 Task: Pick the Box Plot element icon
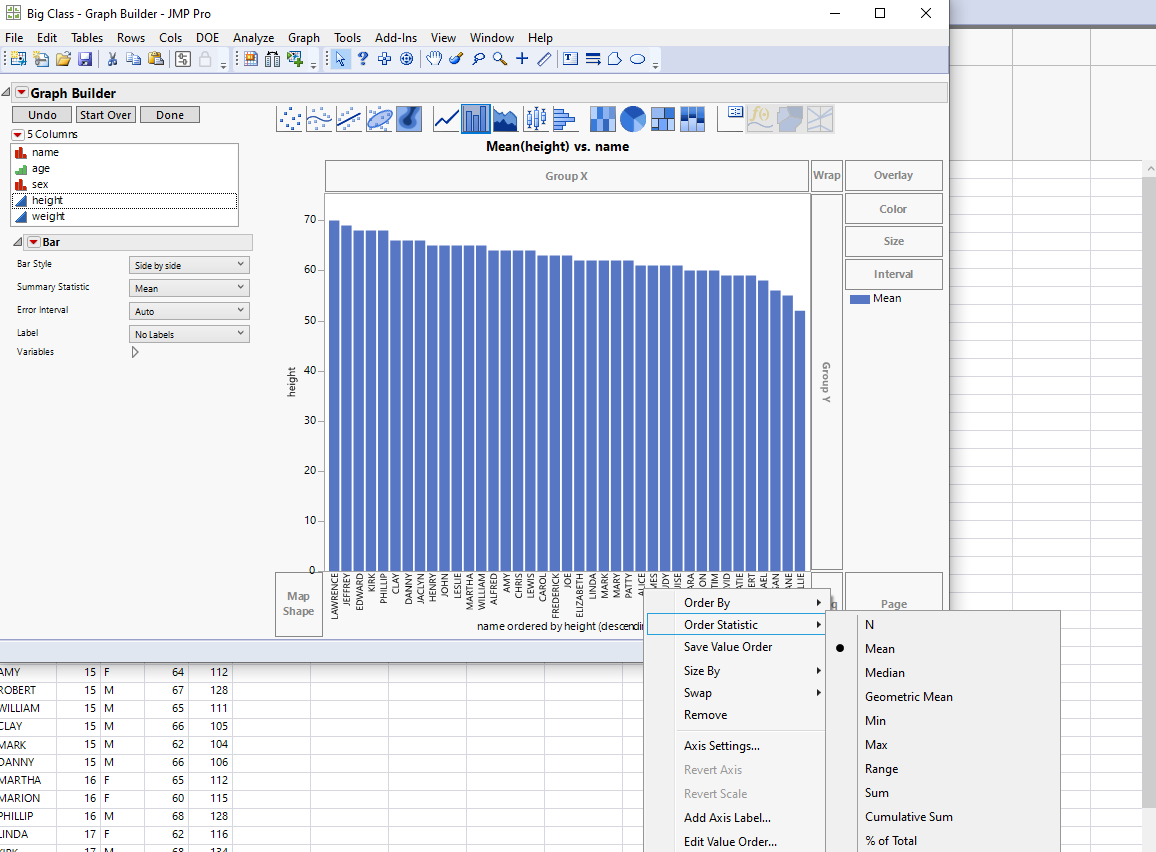click(535, 119)
